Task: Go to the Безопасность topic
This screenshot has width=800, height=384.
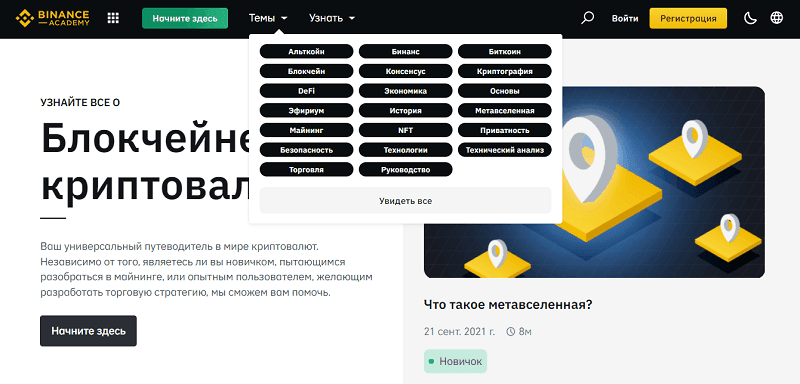Action: click(306, 150)
